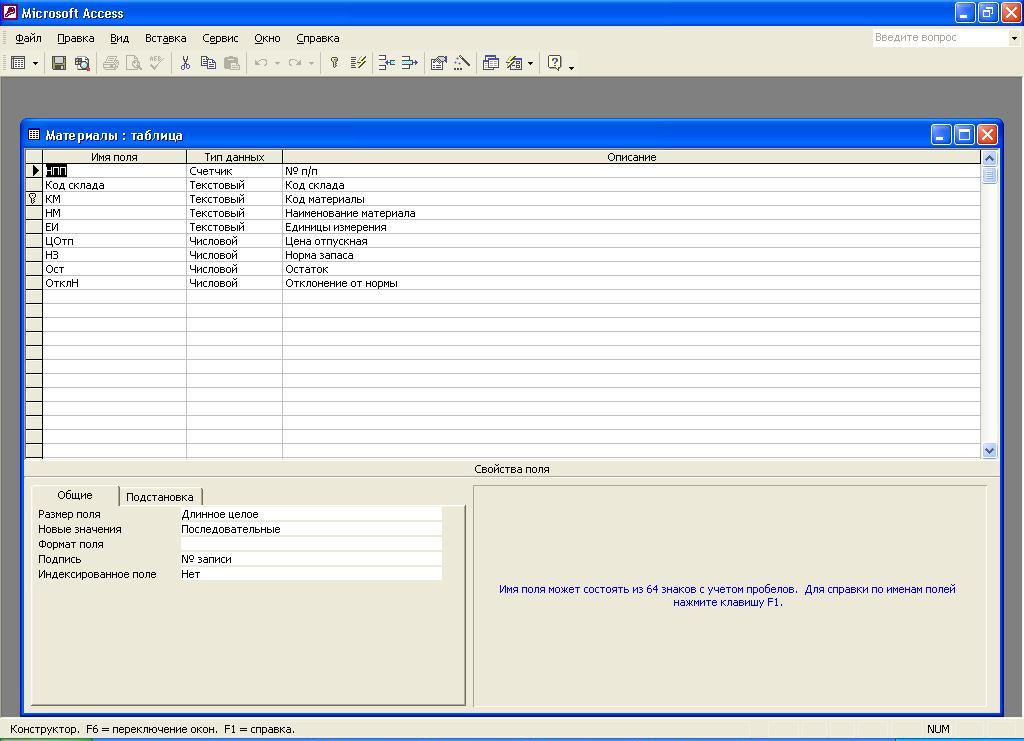The height and width of the screenshot is (741, 1024).
Task: Click the Подпись value '№ записи'
Action: (x=311, y=559)
